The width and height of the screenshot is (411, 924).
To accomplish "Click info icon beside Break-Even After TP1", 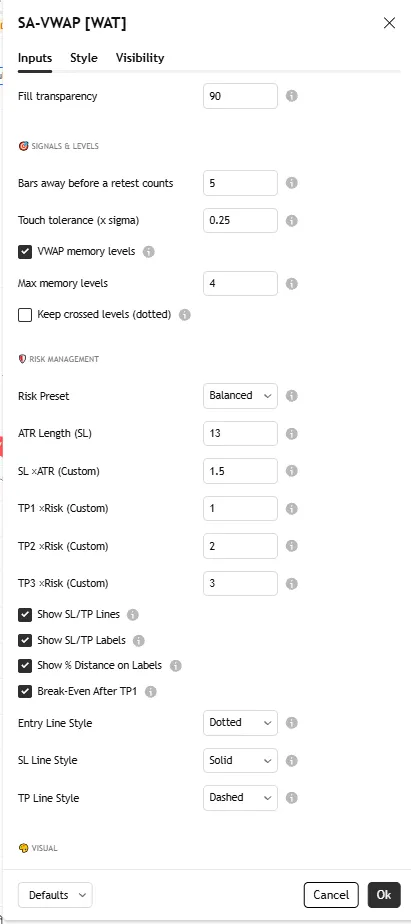I will [x=150, y=692].
